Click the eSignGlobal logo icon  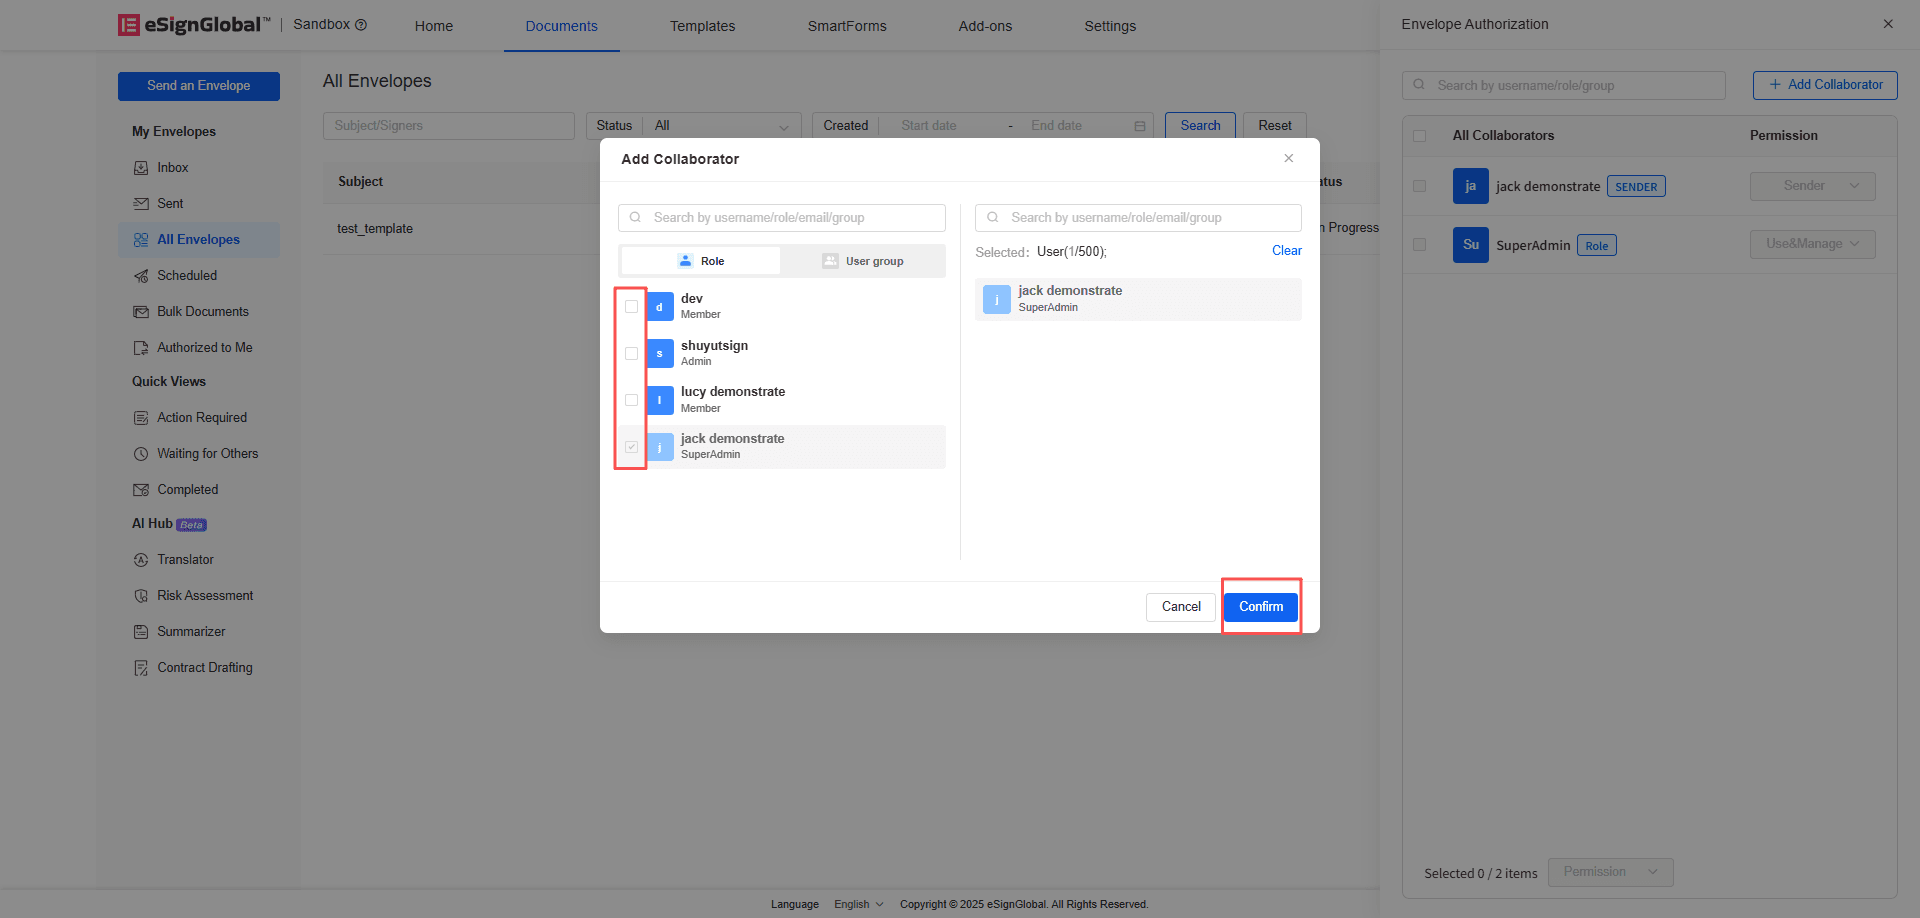click(x=129, y=25)
